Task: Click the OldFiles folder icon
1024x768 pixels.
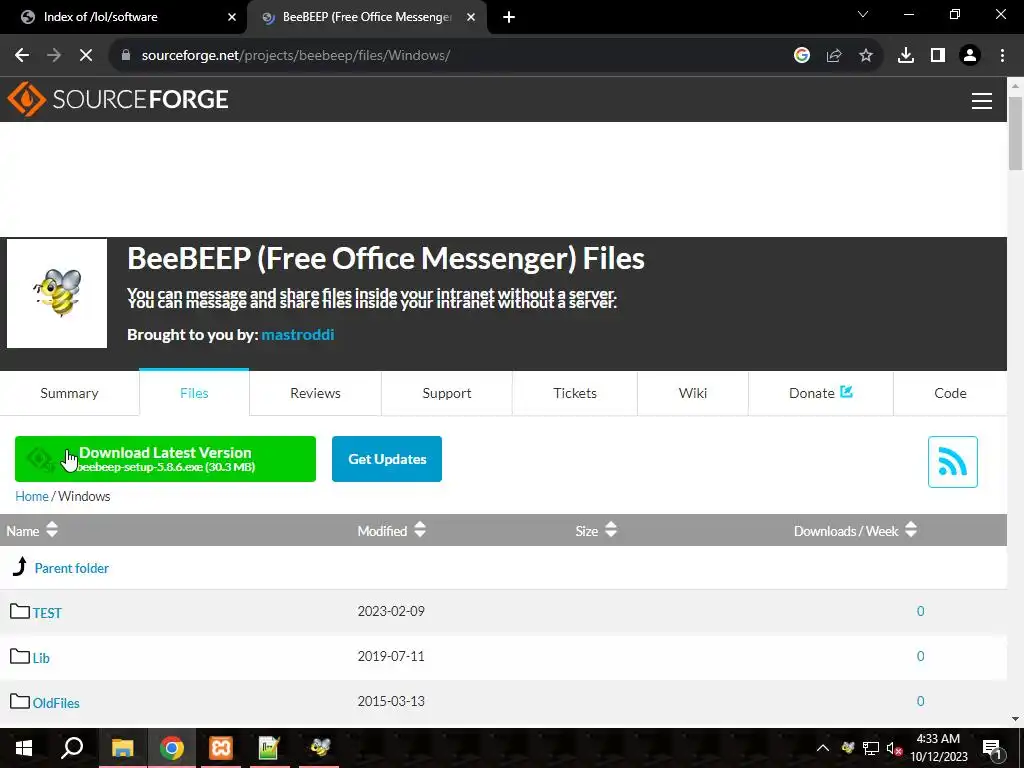Action: (20, 701)
